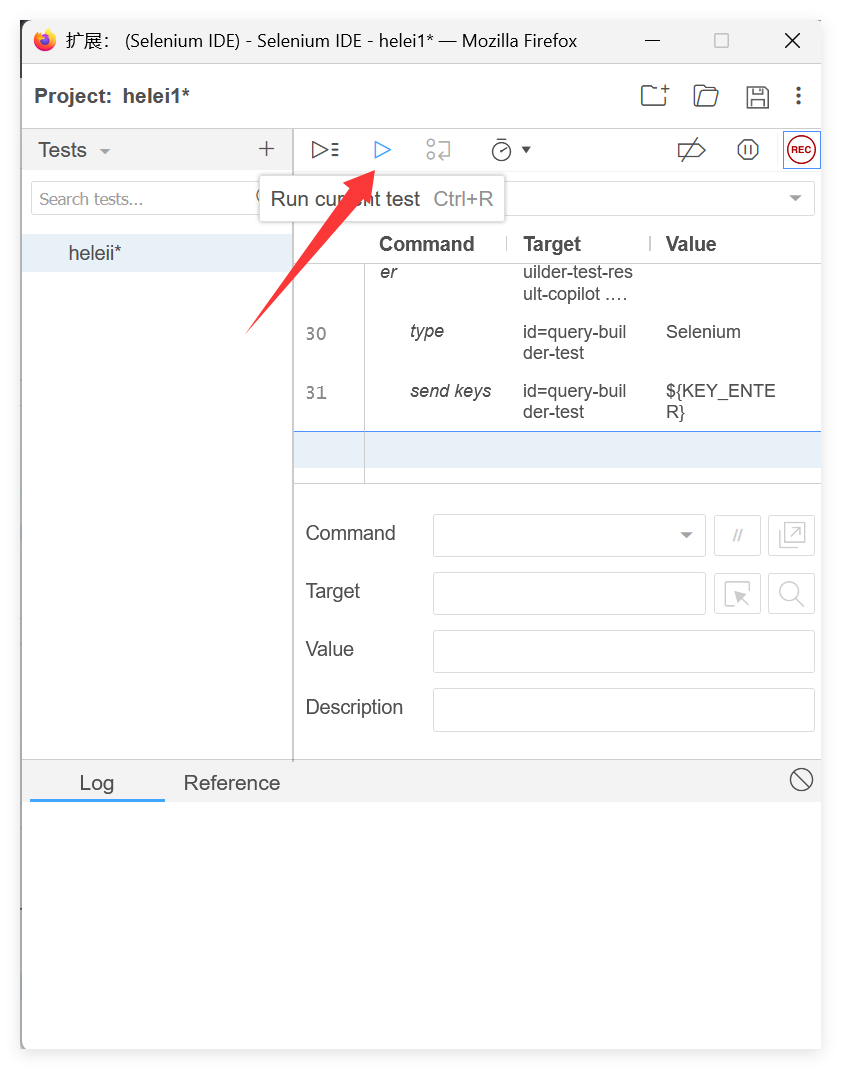Save project floppy disk icon
841x1069 pixels.
(757, 97)
